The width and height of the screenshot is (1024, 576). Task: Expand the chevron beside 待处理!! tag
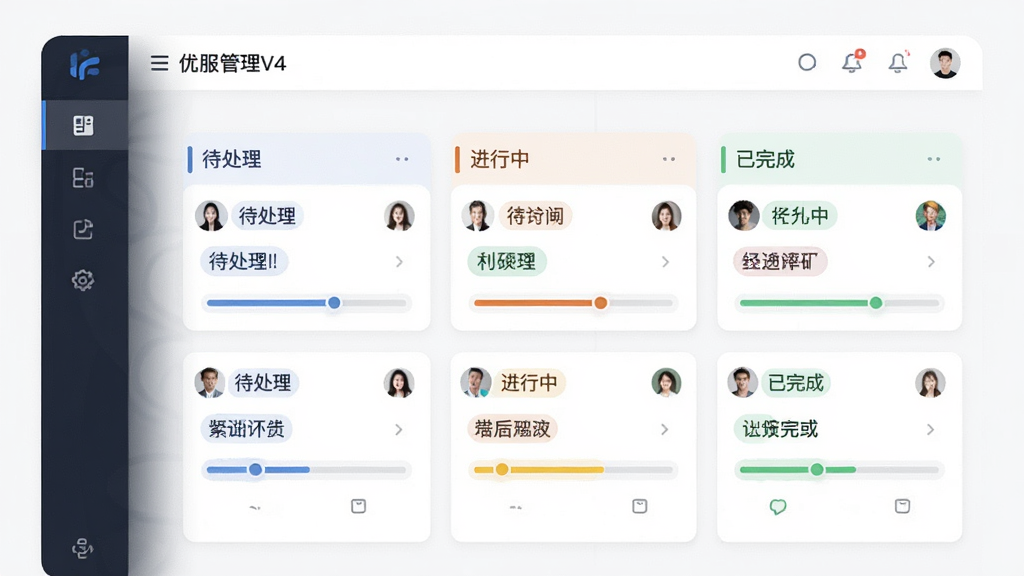click(x=399, y=262)
